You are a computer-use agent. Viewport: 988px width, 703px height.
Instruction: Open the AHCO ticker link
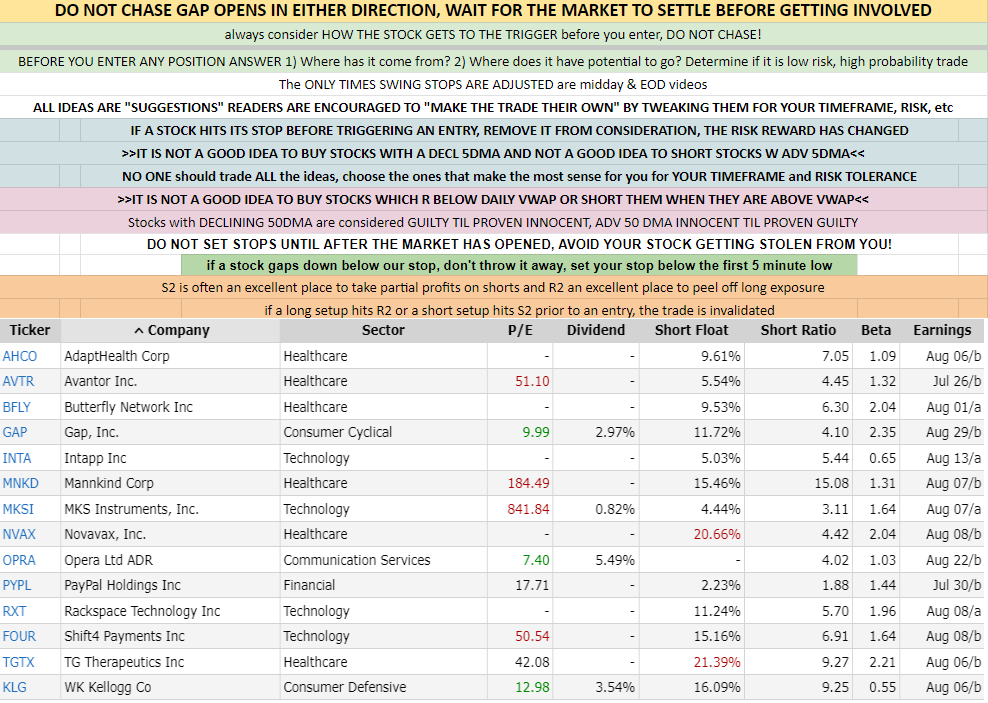point(20,356)
